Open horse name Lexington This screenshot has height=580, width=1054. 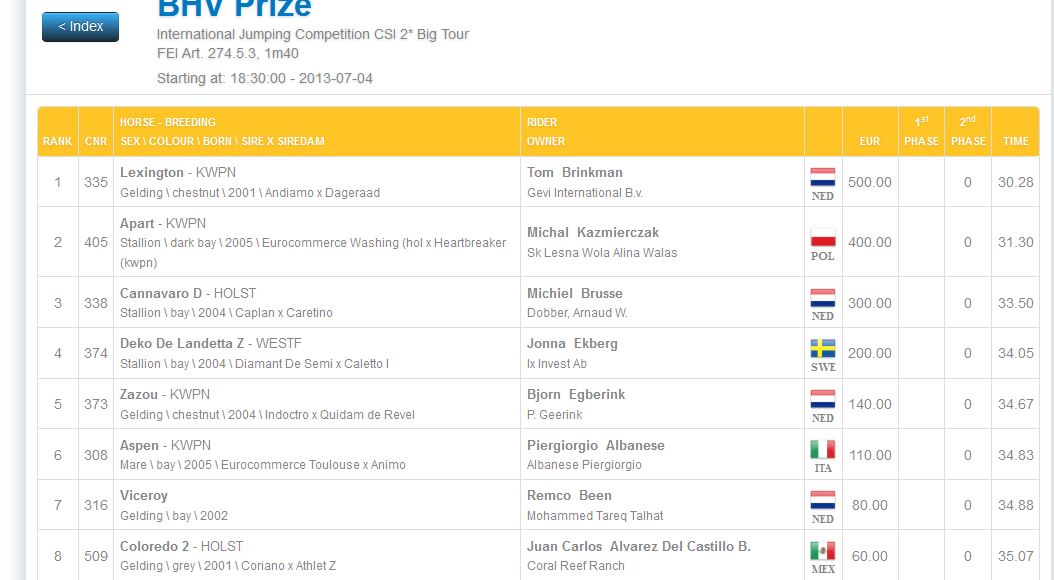(x=151, y=173)
